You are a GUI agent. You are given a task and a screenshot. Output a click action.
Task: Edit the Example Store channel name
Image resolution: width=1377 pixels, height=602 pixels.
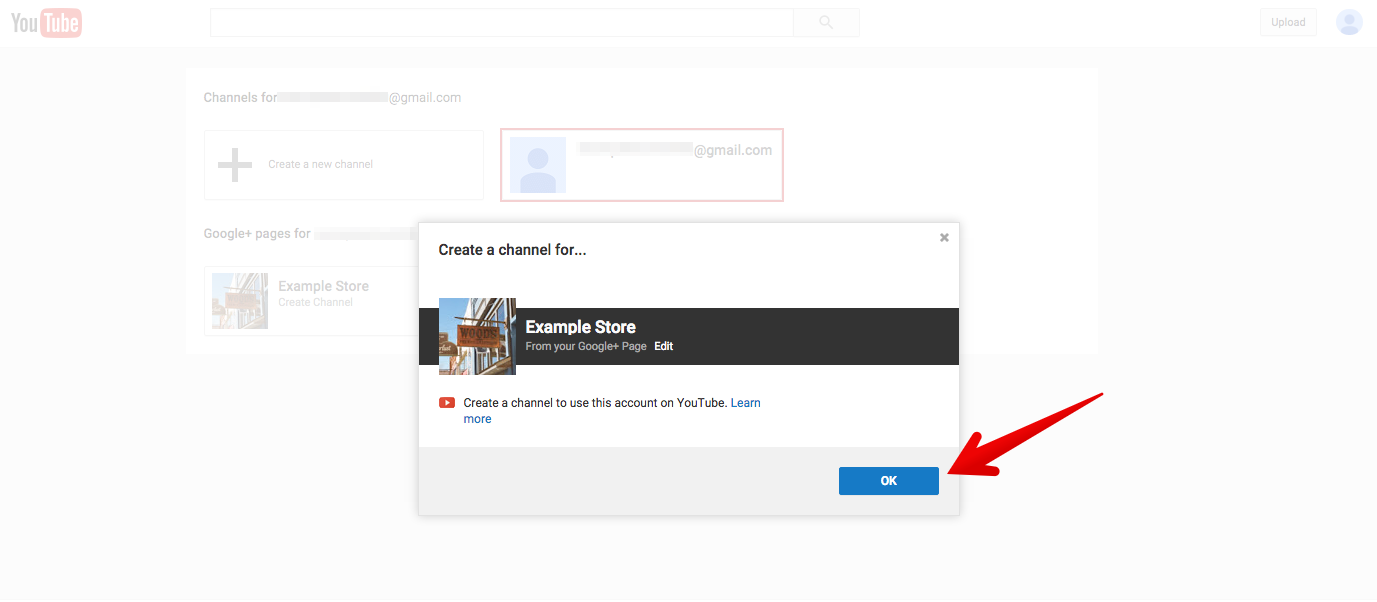click(663, 345)
